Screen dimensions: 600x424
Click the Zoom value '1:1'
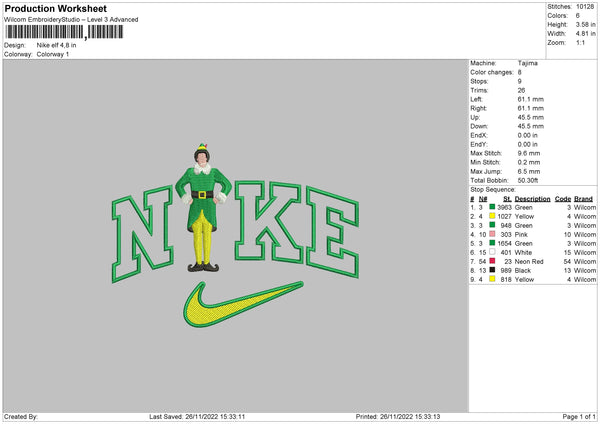click(x=580, y=42)
